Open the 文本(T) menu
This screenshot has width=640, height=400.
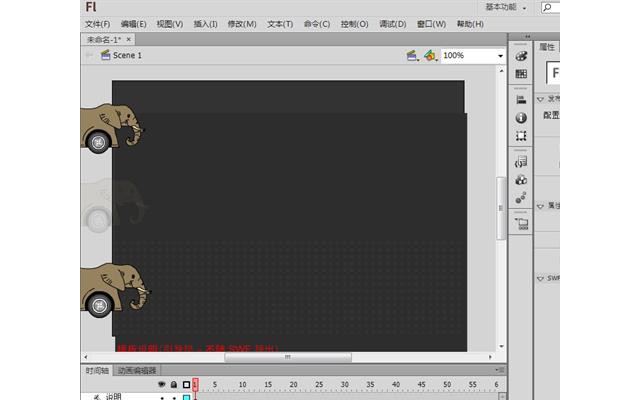pos(280,24)
